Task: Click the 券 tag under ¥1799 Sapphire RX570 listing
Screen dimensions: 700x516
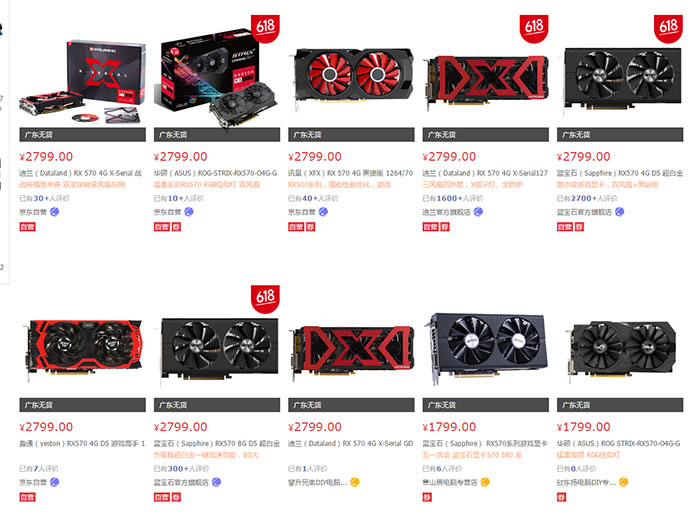Action: 427,497
